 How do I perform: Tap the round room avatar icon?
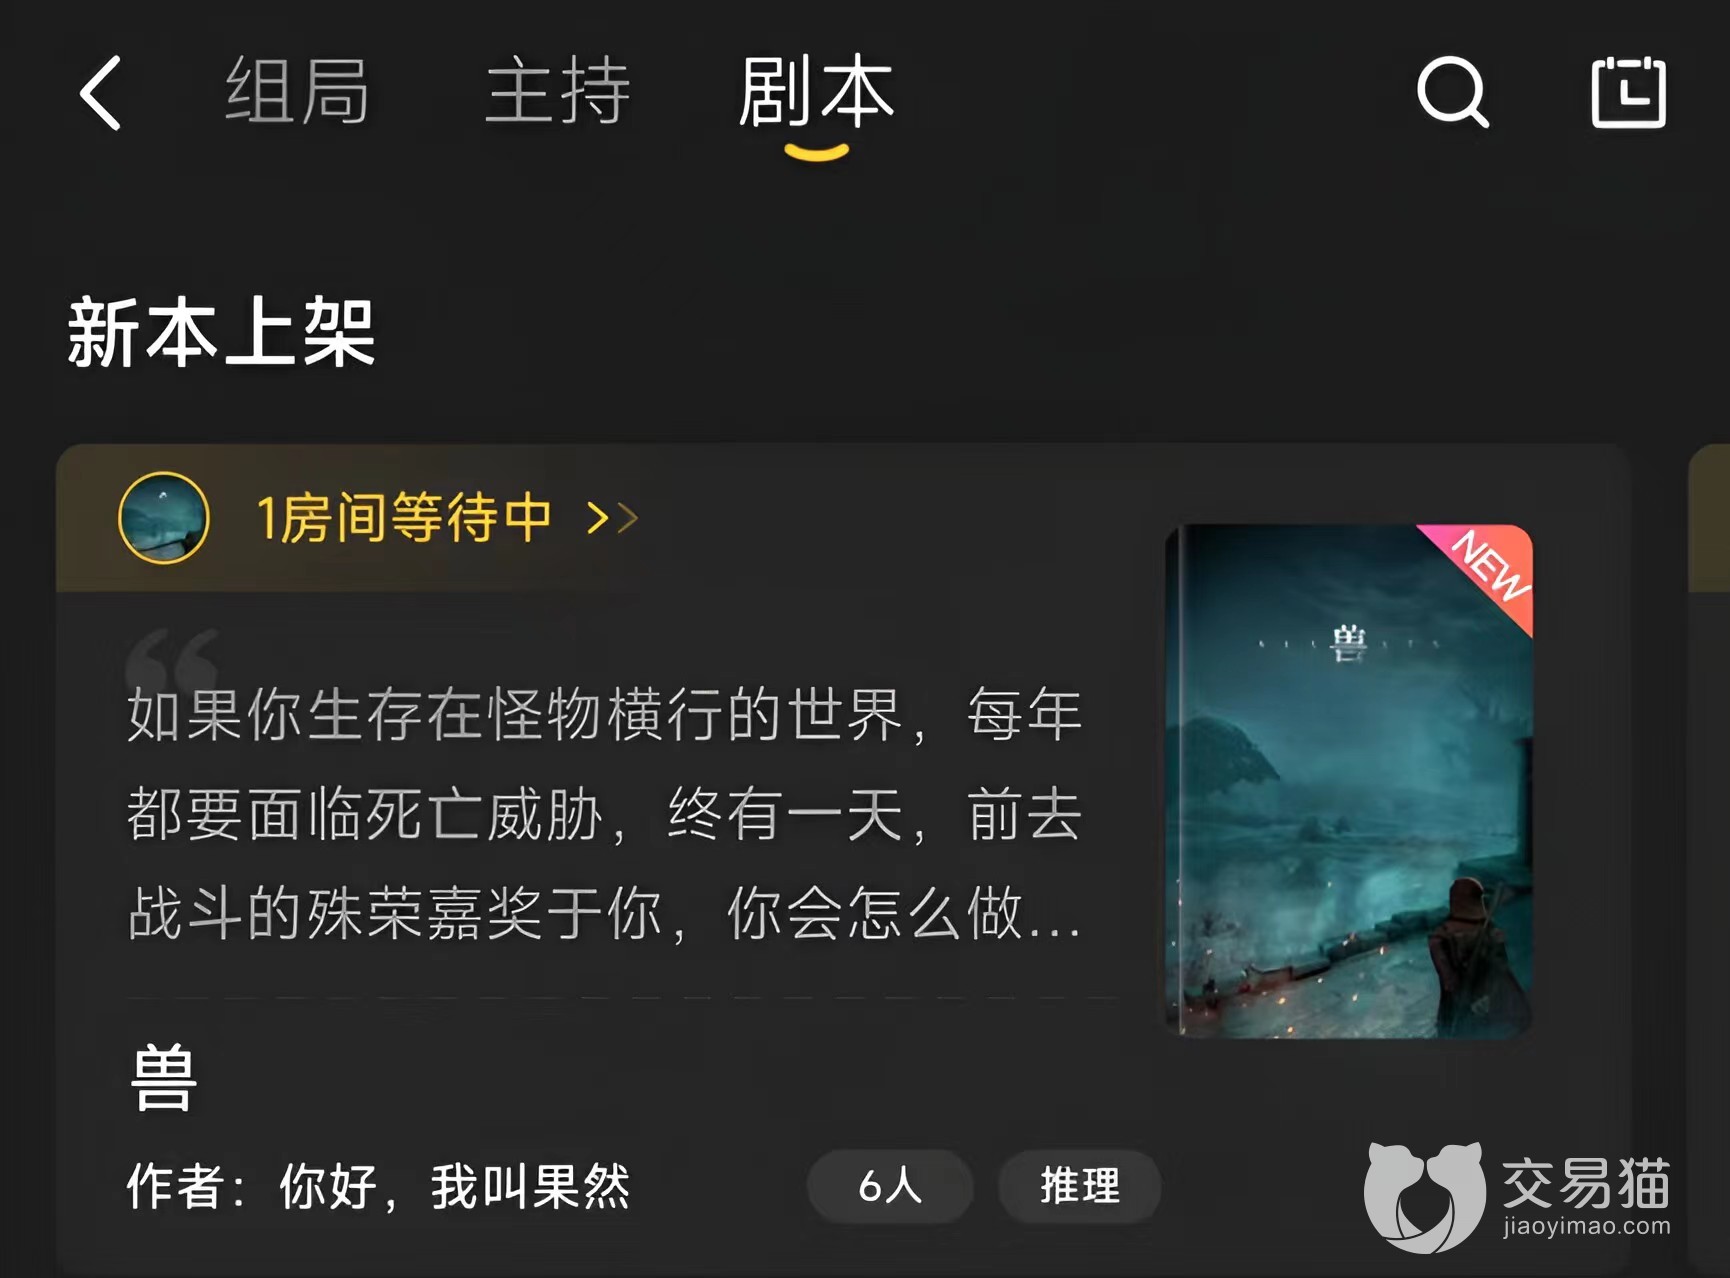pyautogui.click(x=164, y=518)
